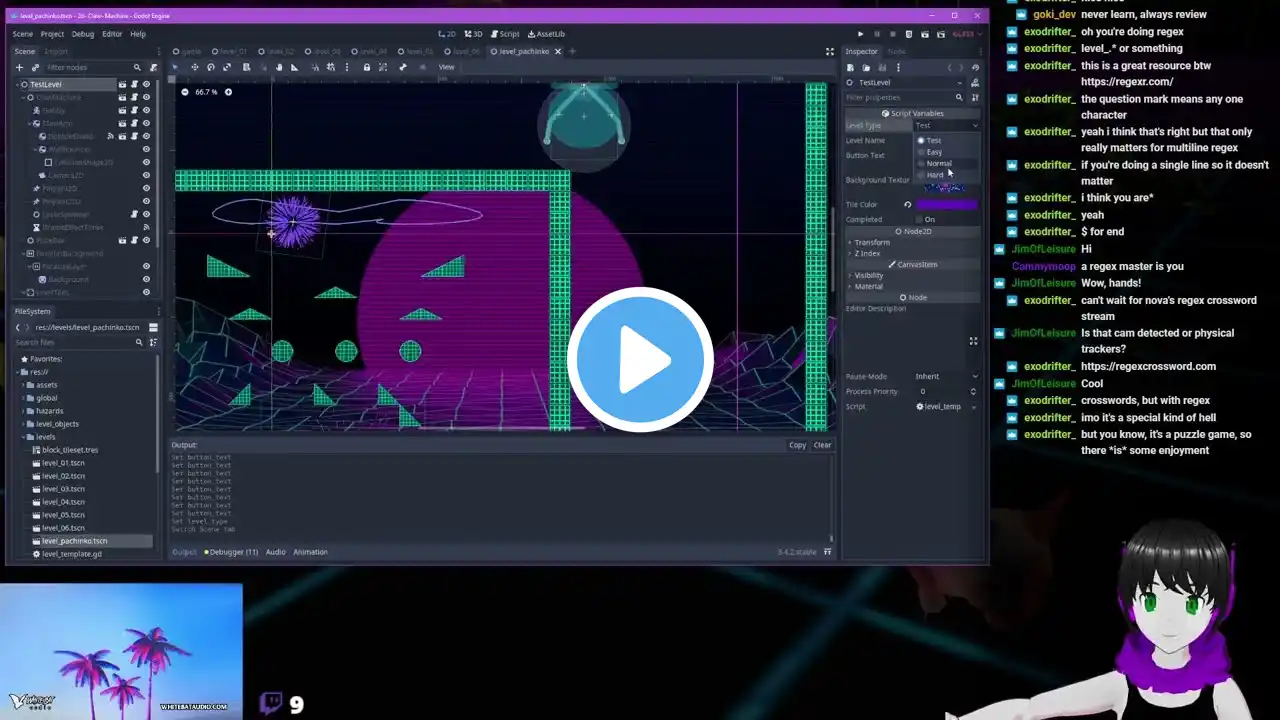Viewport: 1280px width, 720px height.
Task: Expand the Transform section in Inspector
Action: [871, 242]
